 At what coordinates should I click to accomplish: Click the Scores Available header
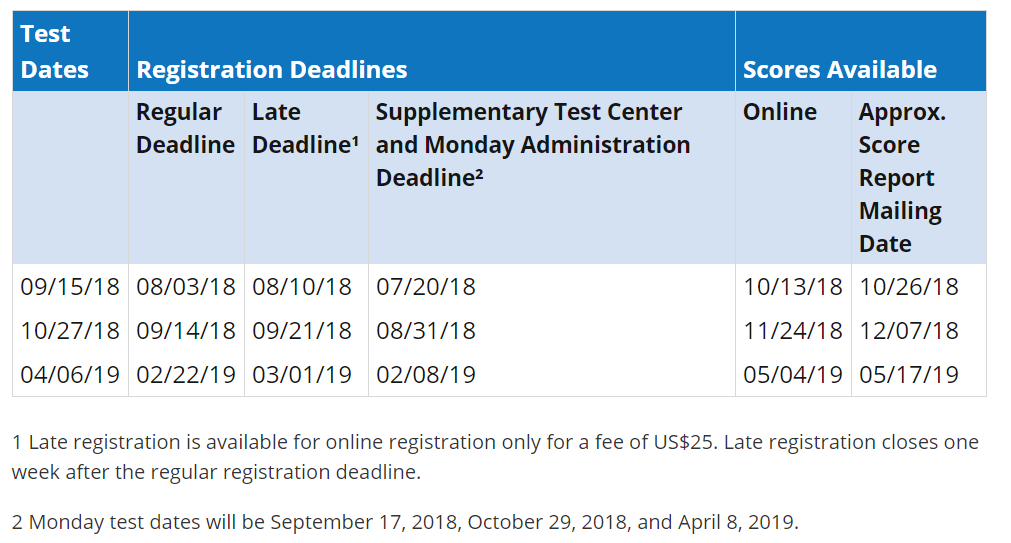[839, 70]
